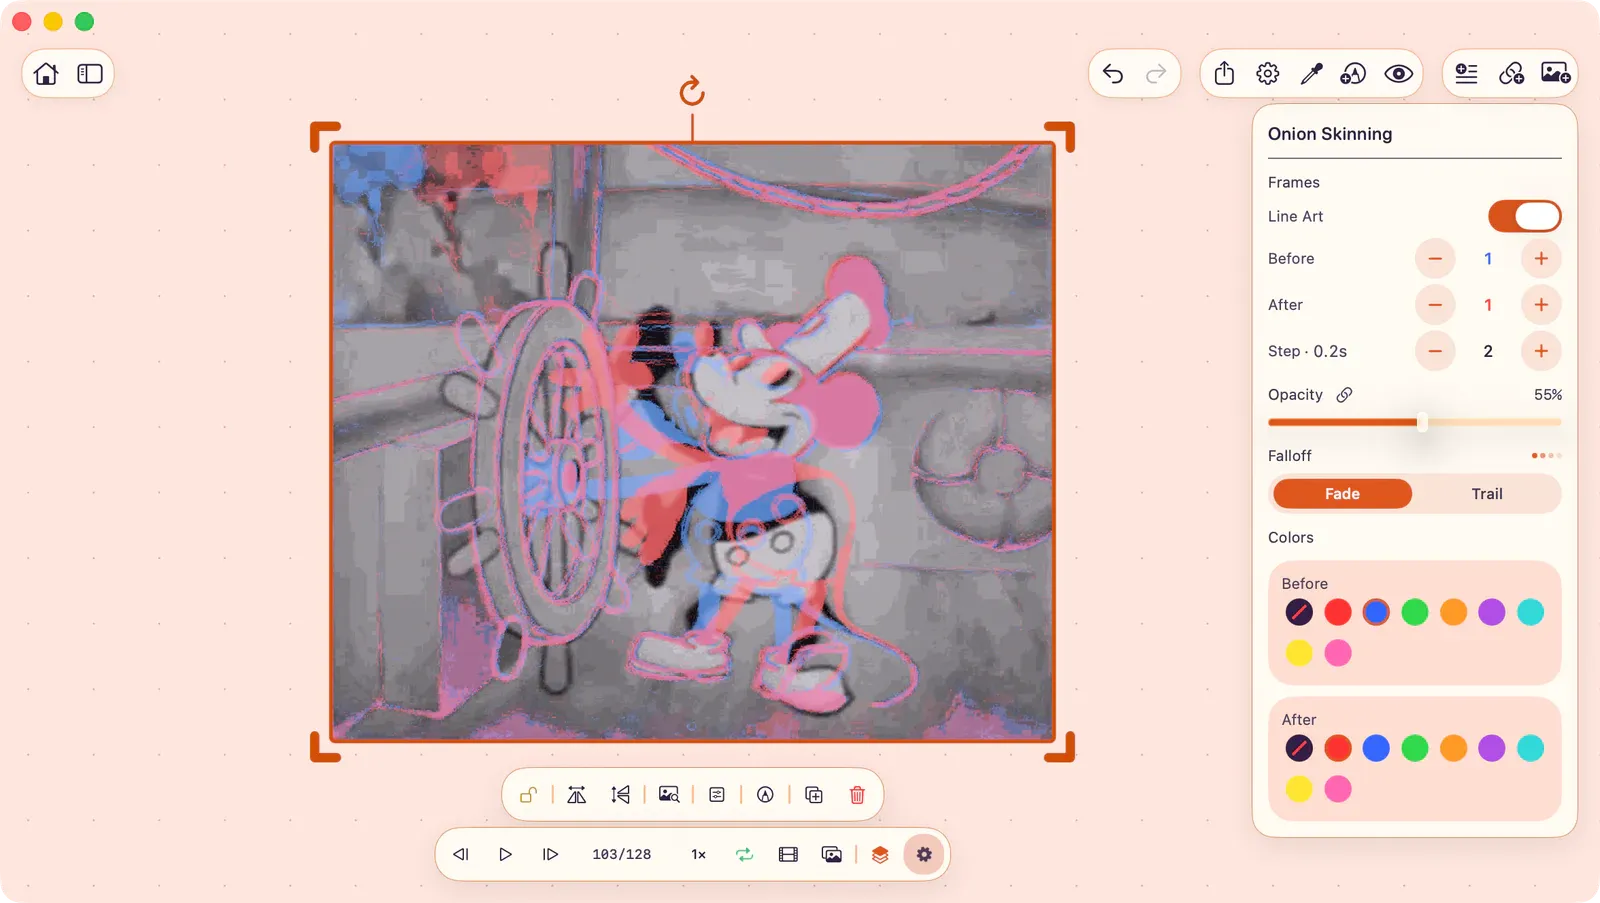Toggle the Opacity link icon
The image size is (1600, 903).
point(1345,394)
